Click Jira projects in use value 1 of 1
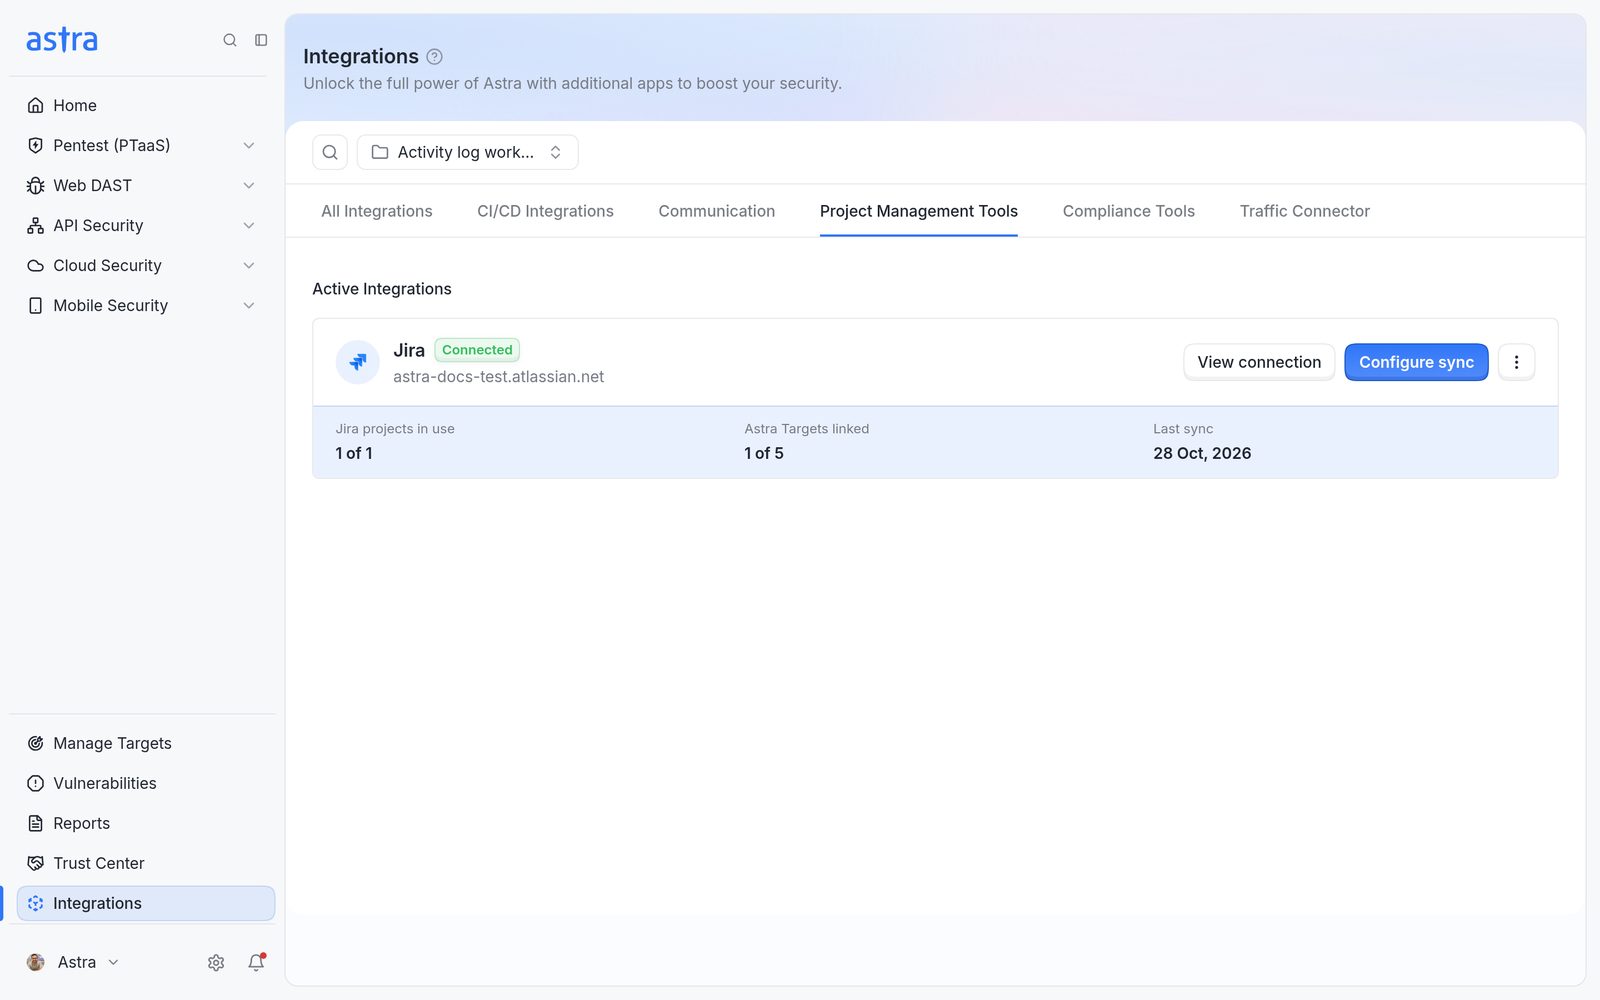 point(354,453)
